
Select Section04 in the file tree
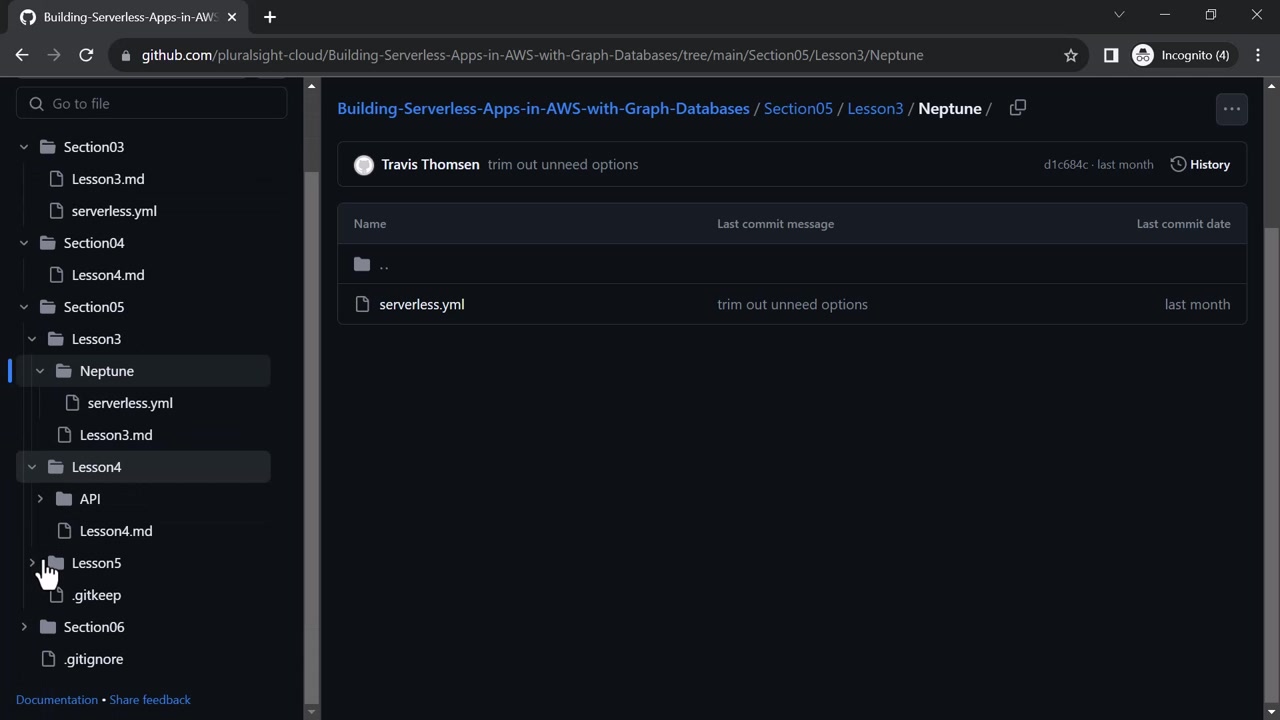pos(94,243)
